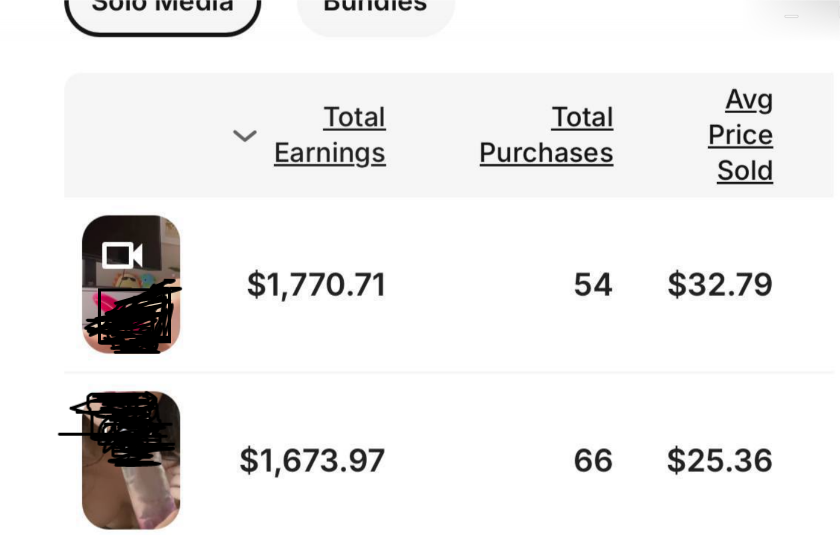This screenshot has width=840, height=535.
Task: Sort by the Avg Price Sold header
Action: point(741,135)
